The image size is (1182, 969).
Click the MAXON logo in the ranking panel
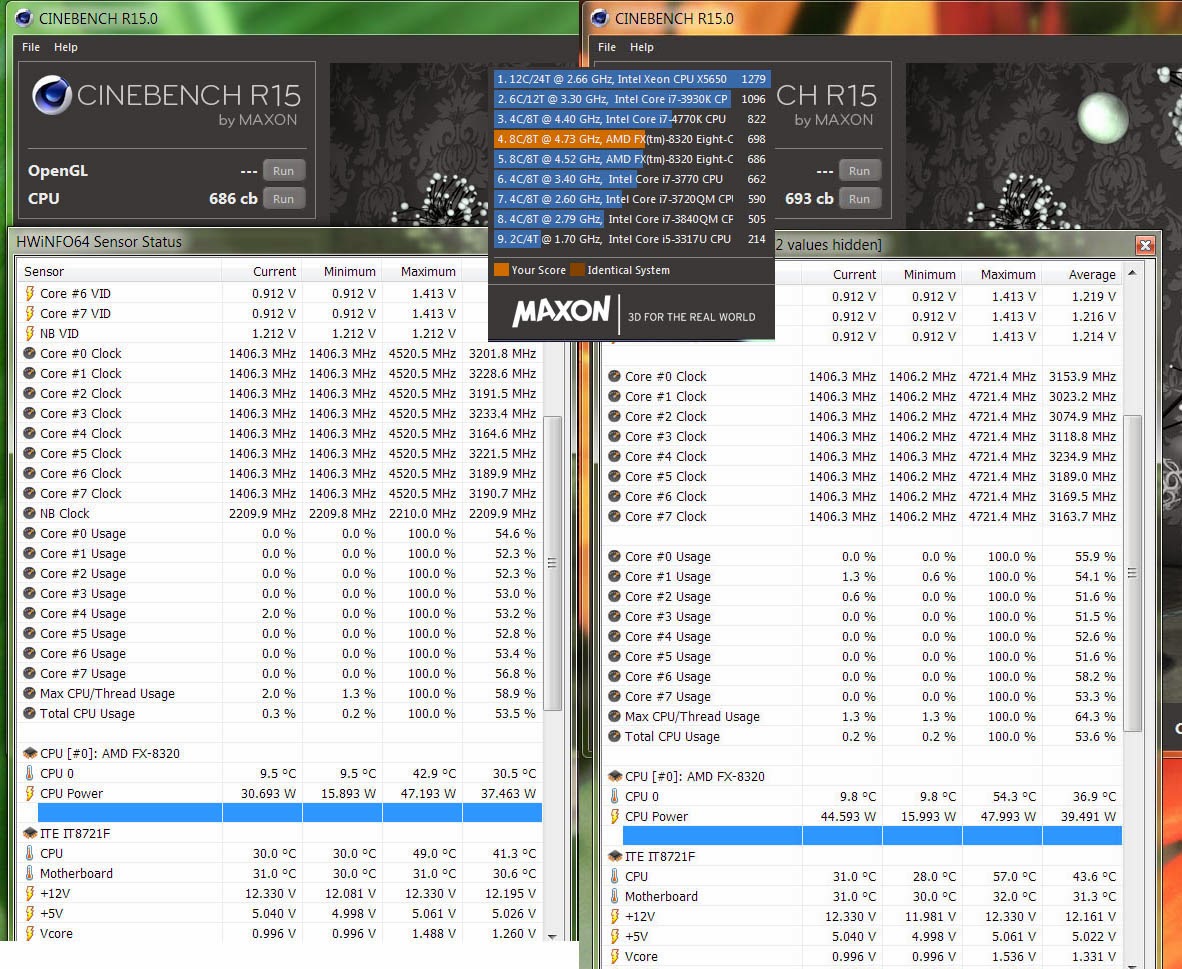click(562, 311)
